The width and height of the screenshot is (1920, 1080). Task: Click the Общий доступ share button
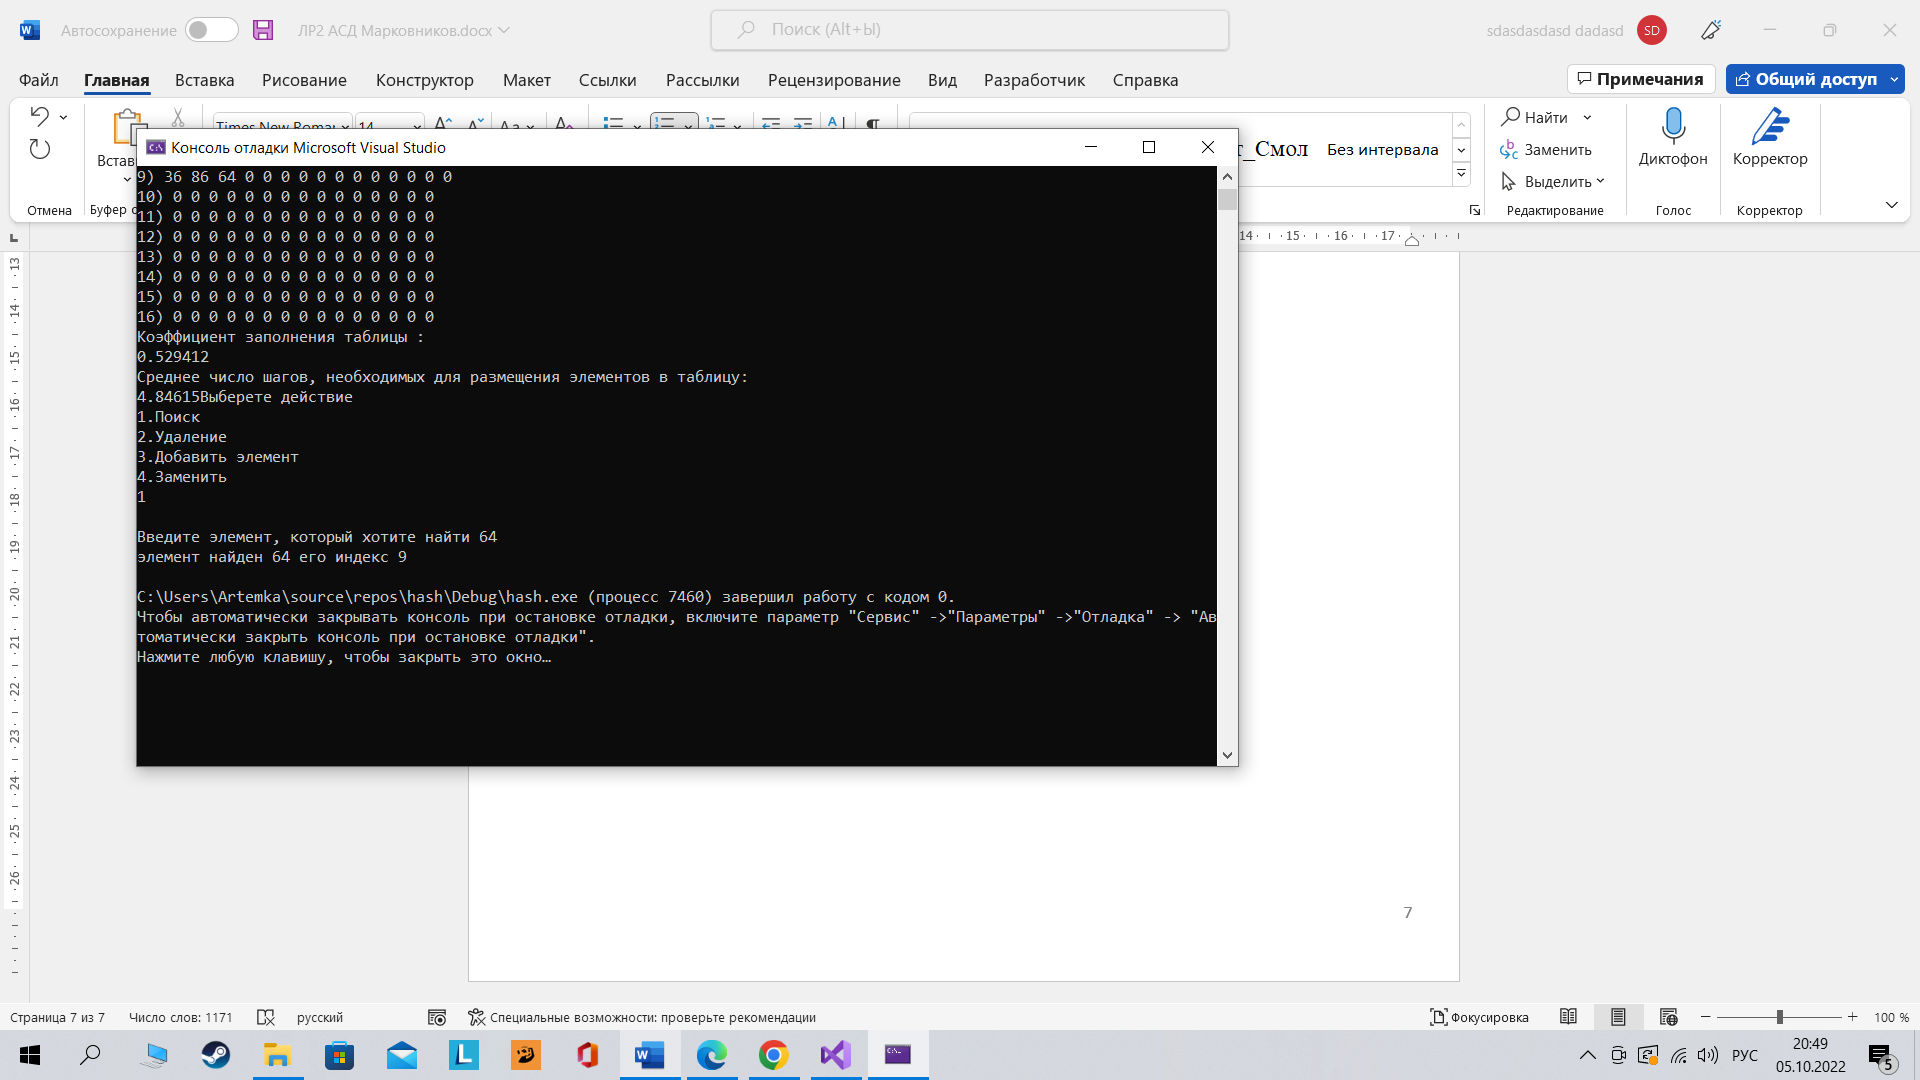pos(1806,79)
